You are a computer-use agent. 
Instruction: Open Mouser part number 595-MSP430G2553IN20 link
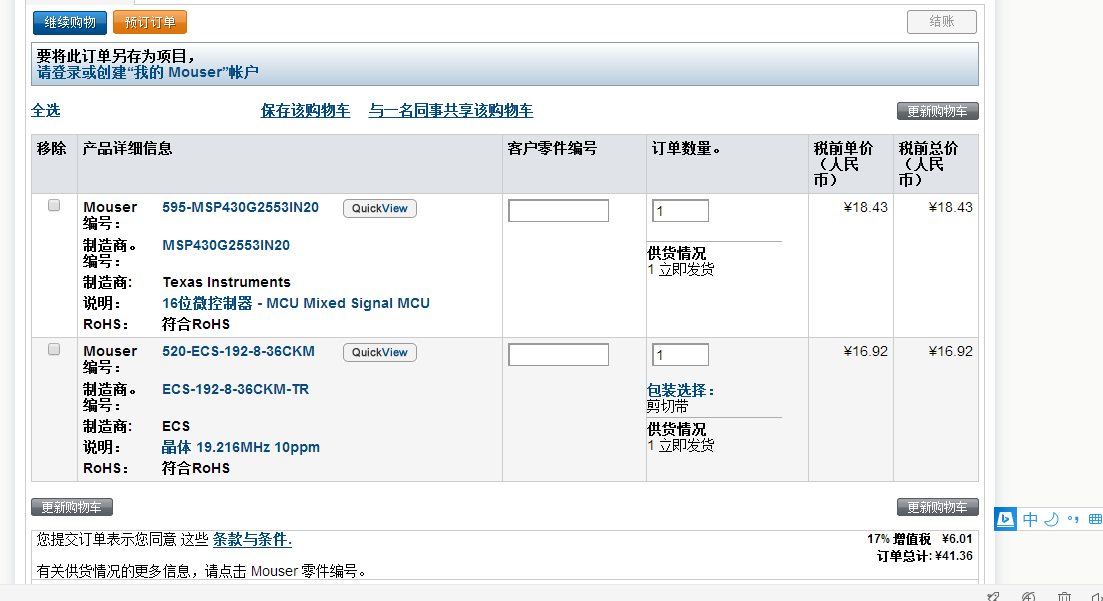coord(241,208)
